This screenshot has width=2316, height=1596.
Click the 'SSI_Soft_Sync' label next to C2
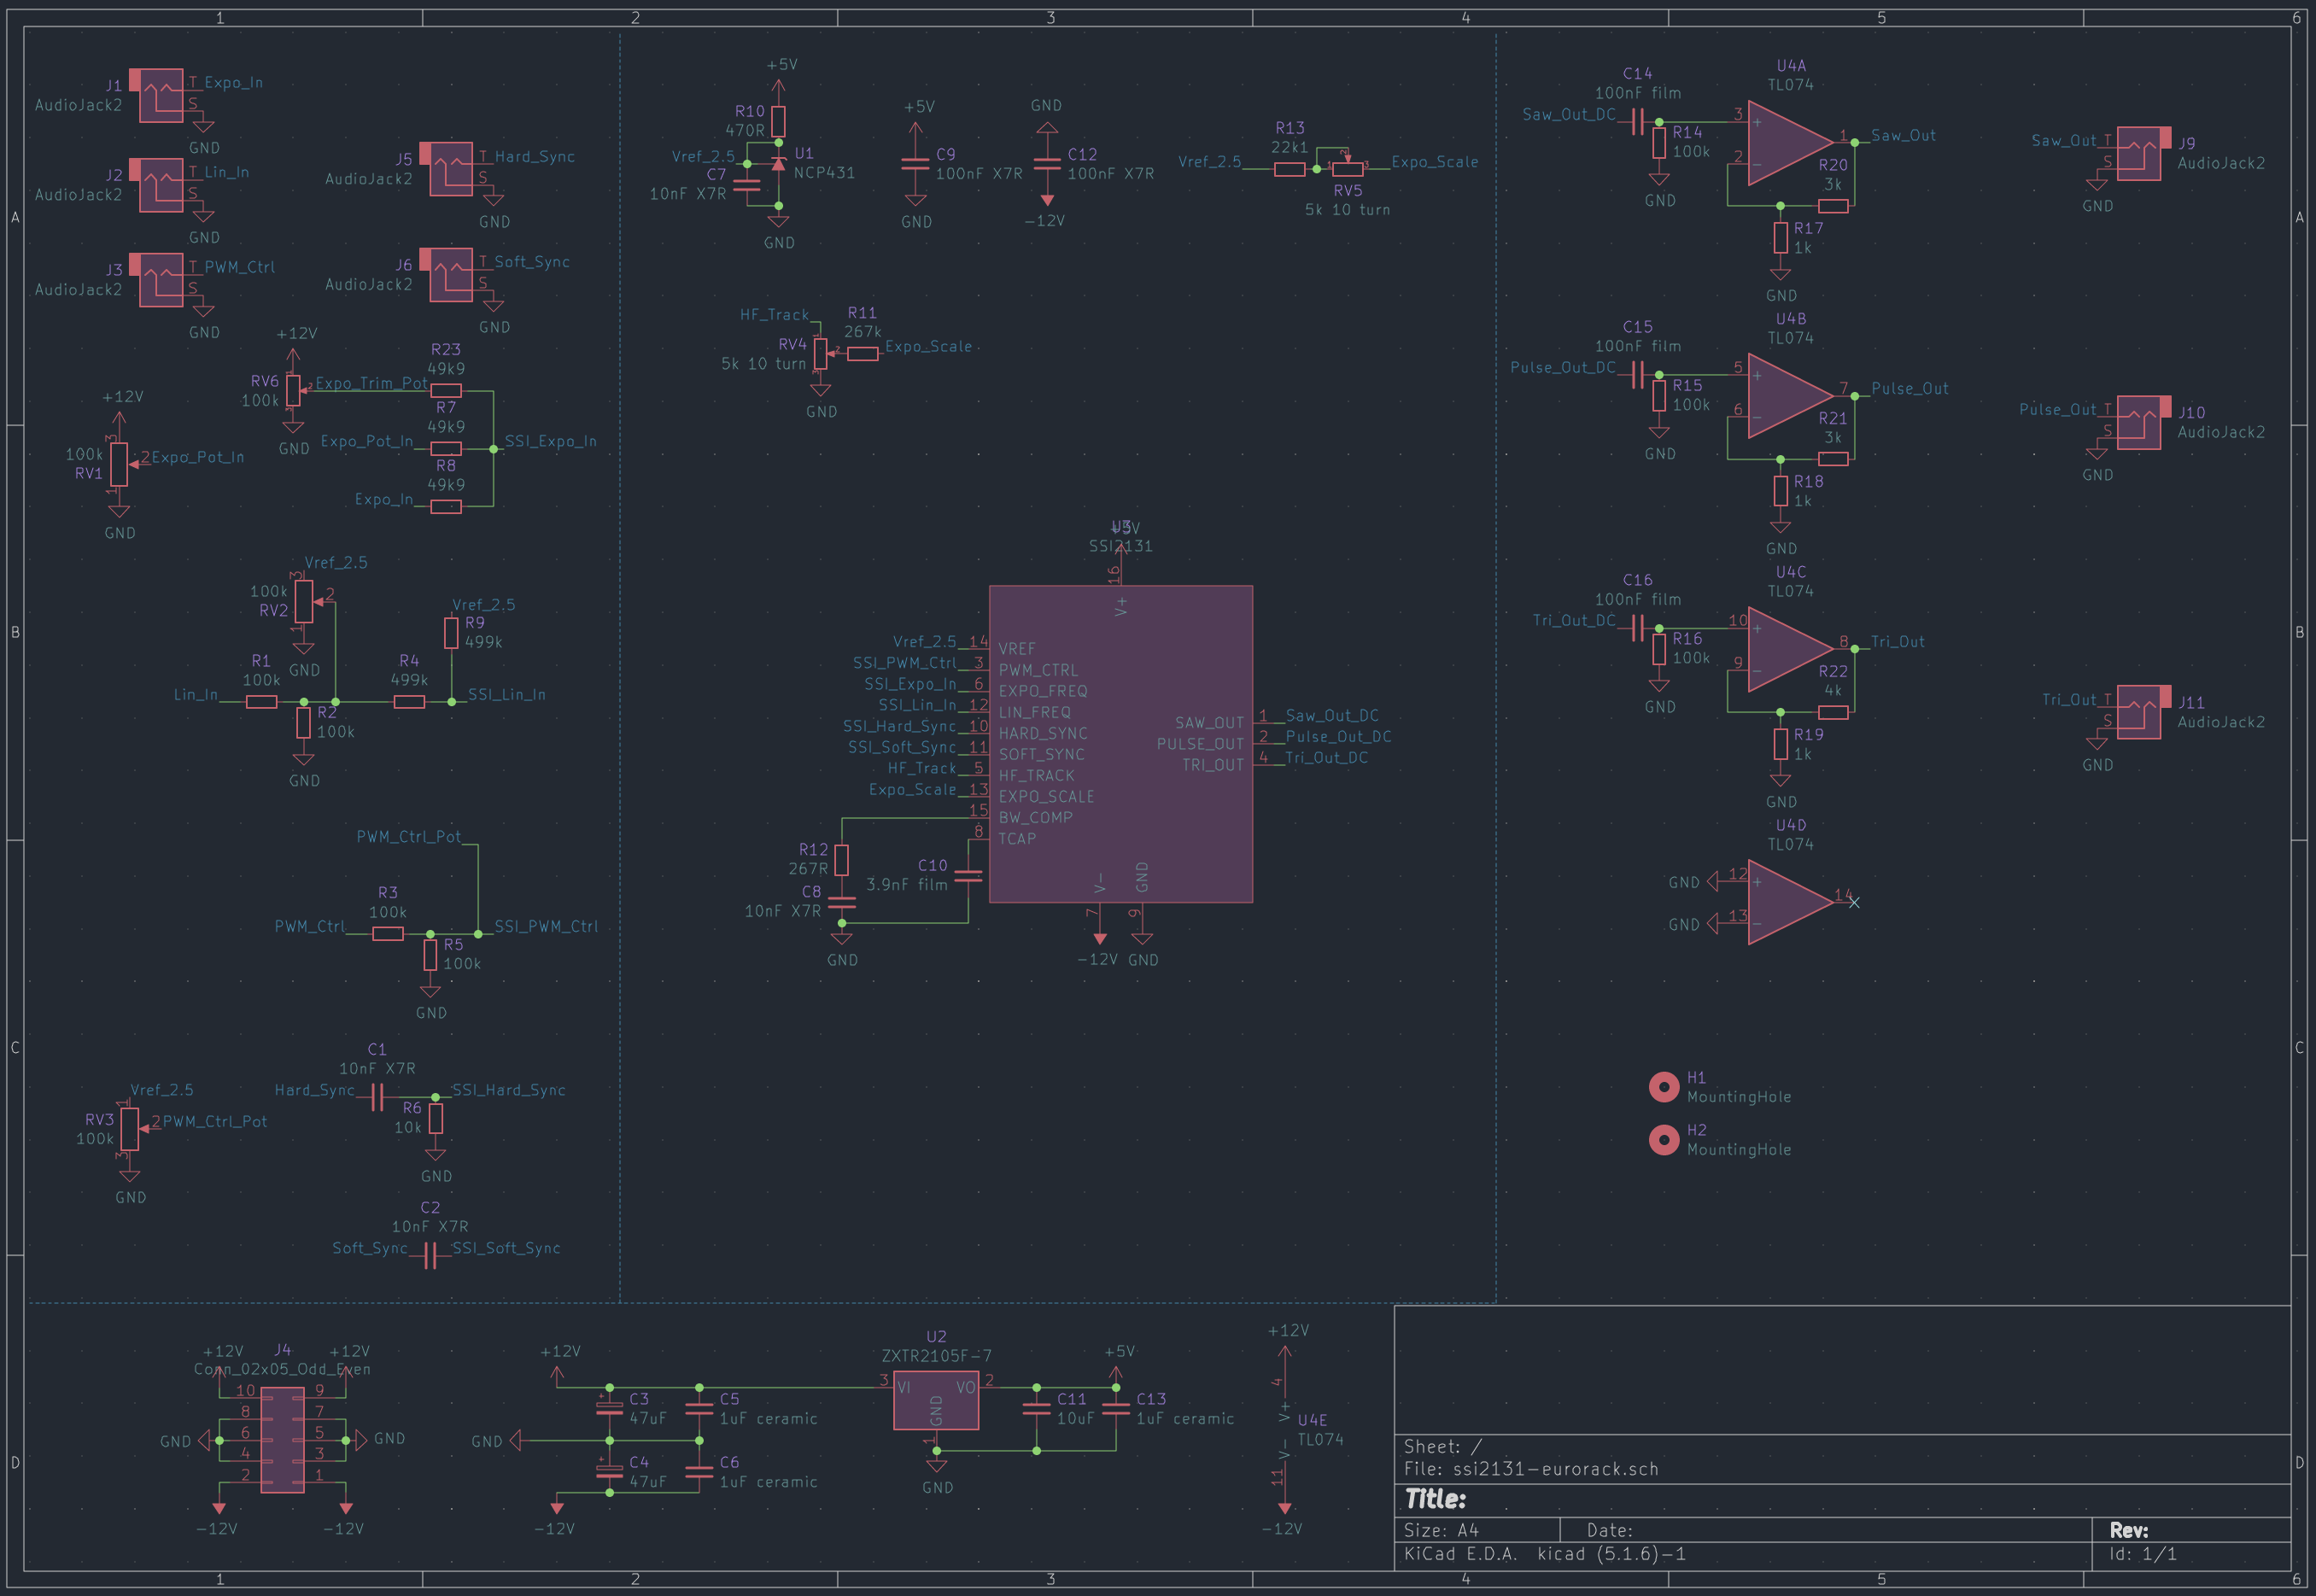tap(506, 1248)
